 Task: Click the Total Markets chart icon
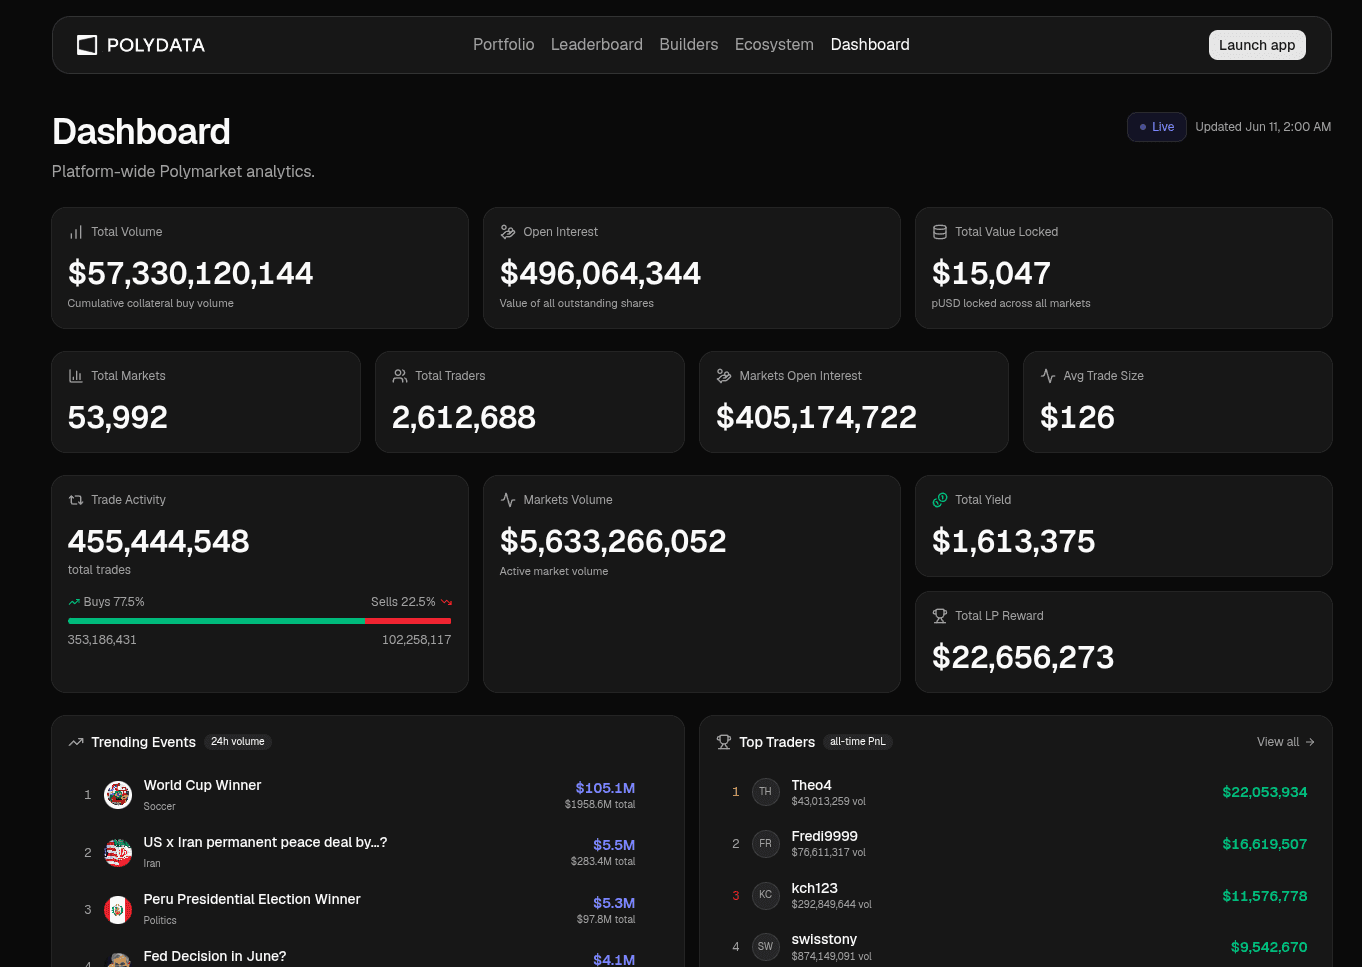[x=76, y=376]
